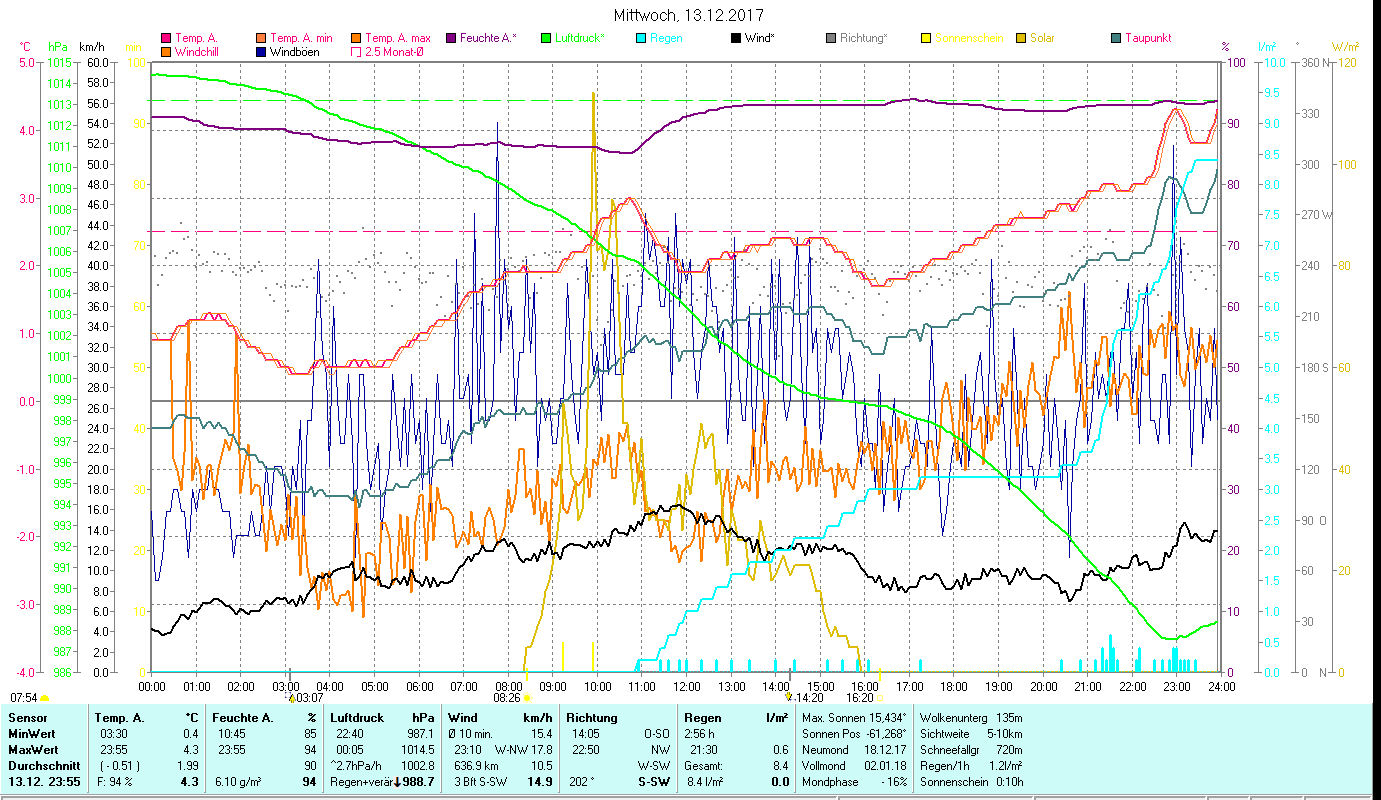The image size is (1381, 800).
Task: Click the Temp. A. table header
Action: point(119,718)
